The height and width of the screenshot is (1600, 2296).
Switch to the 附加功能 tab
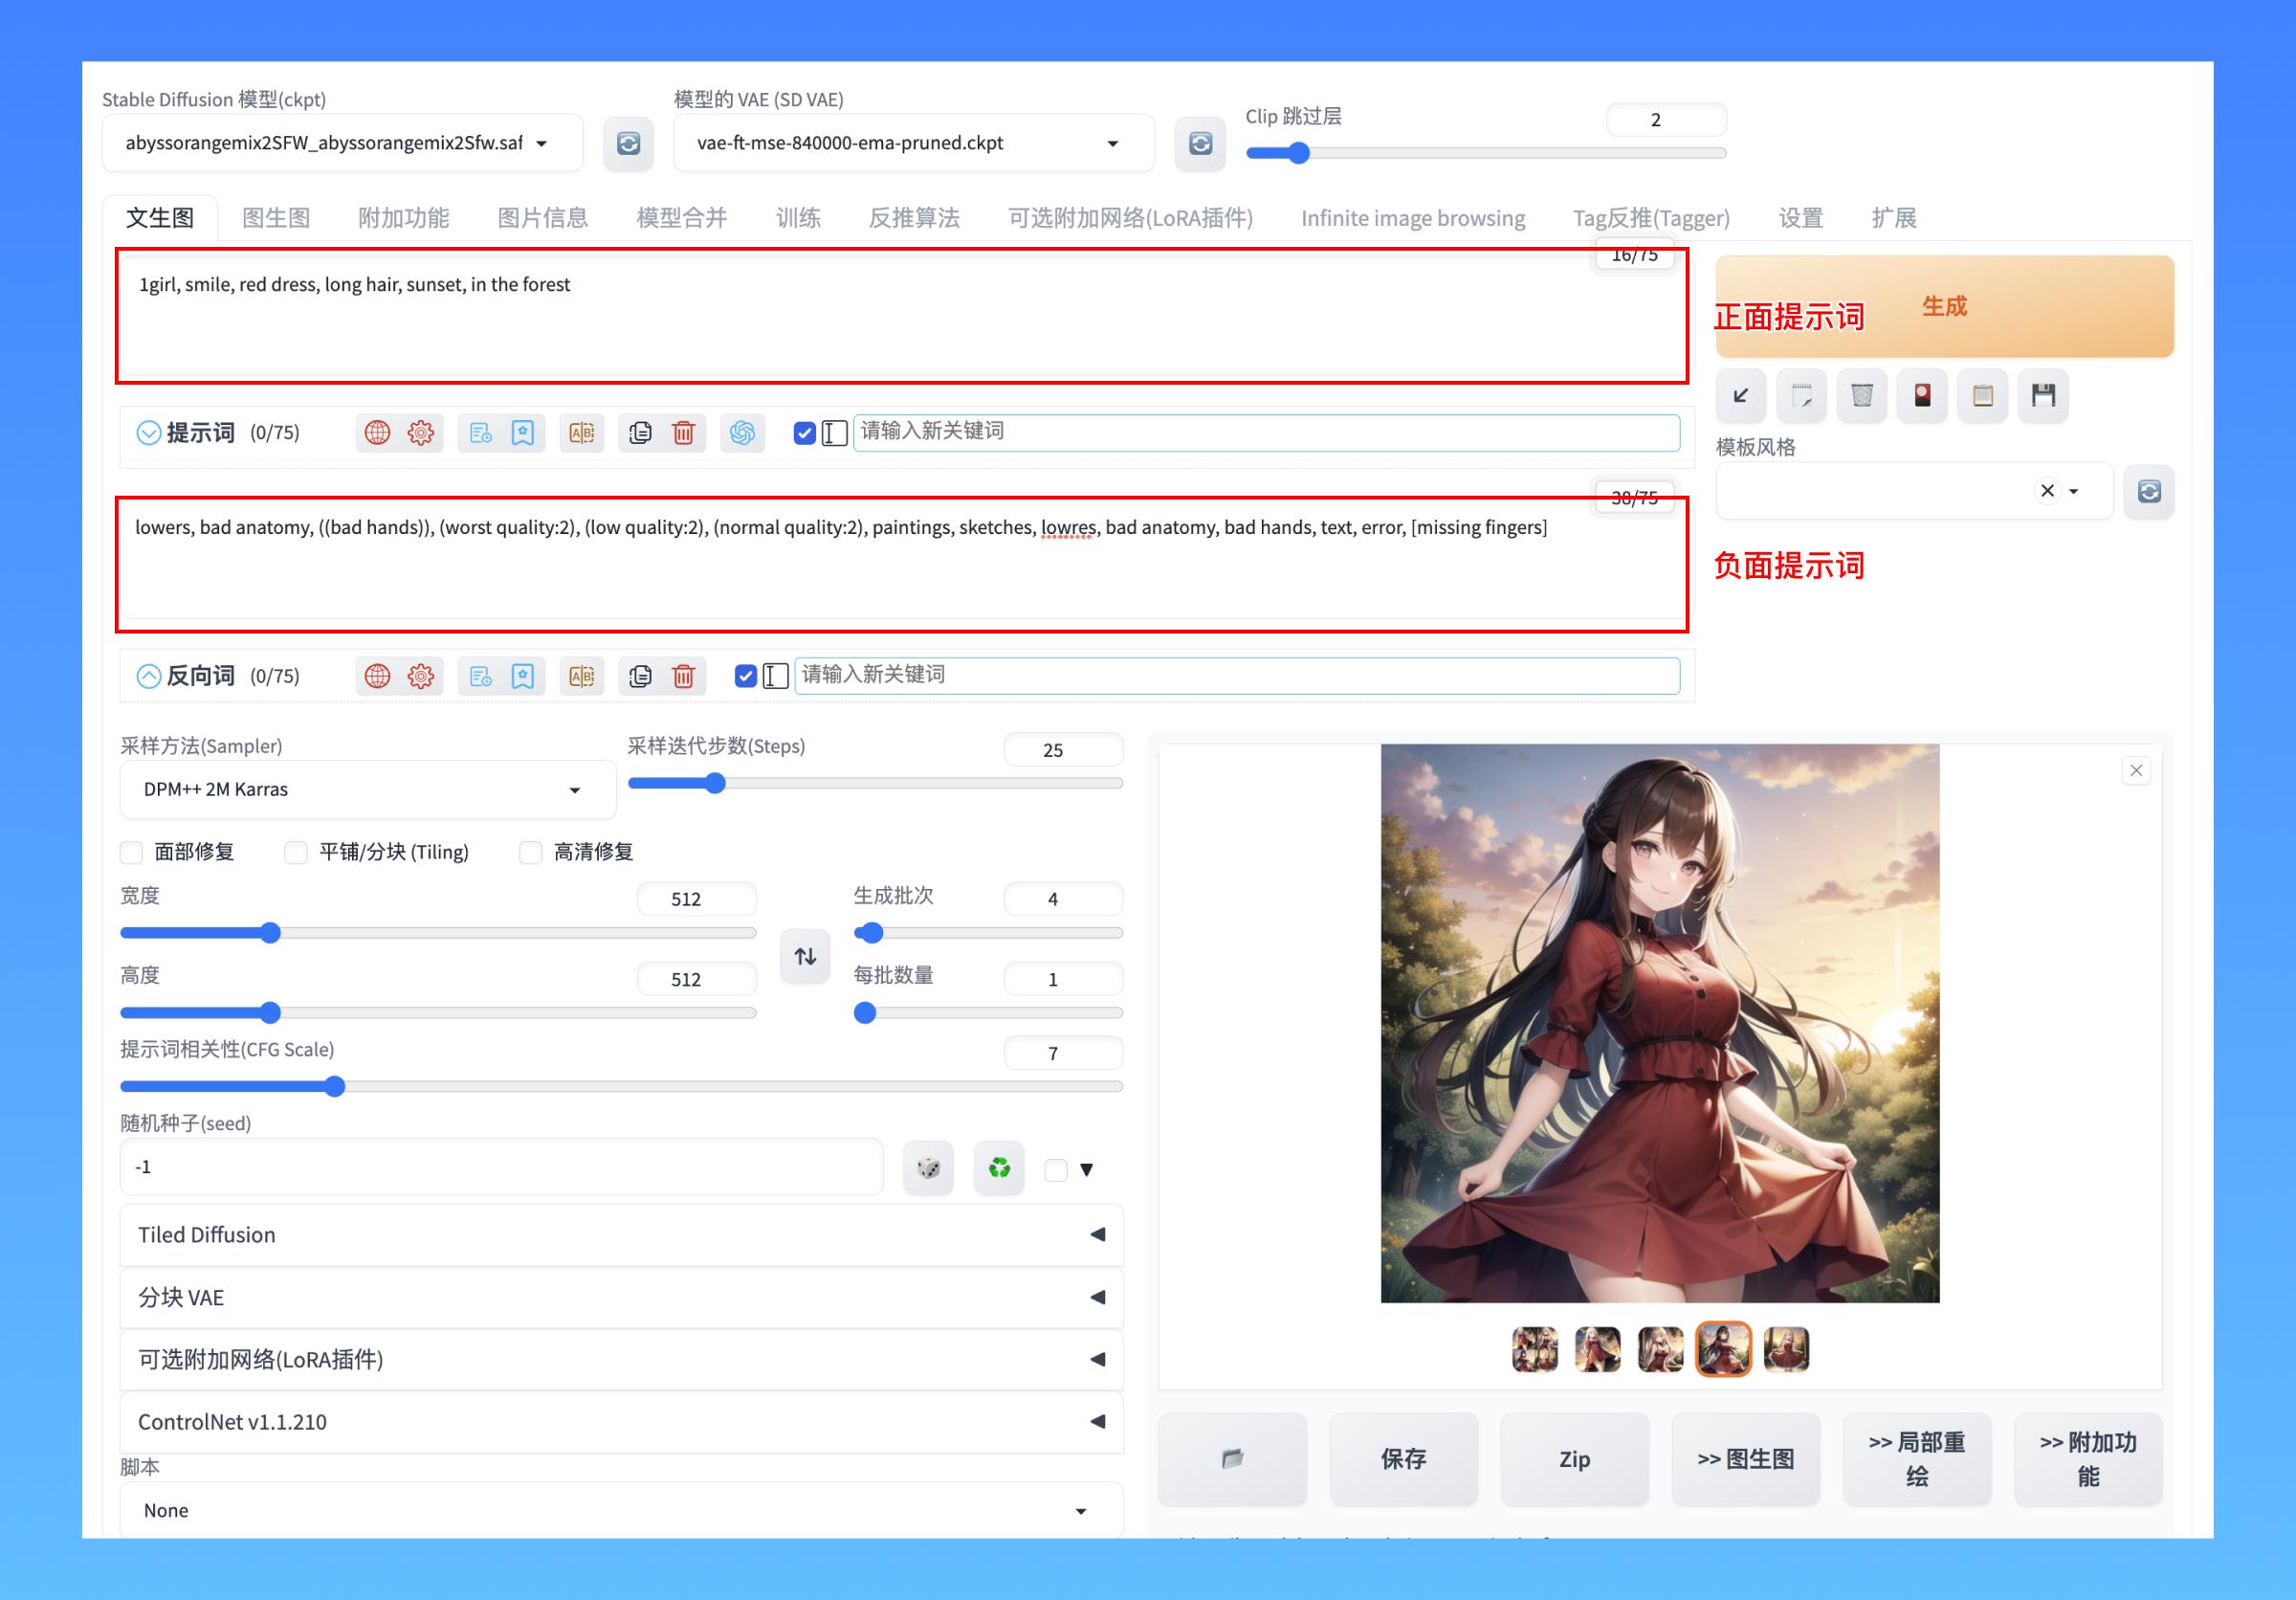coord(403,218)
